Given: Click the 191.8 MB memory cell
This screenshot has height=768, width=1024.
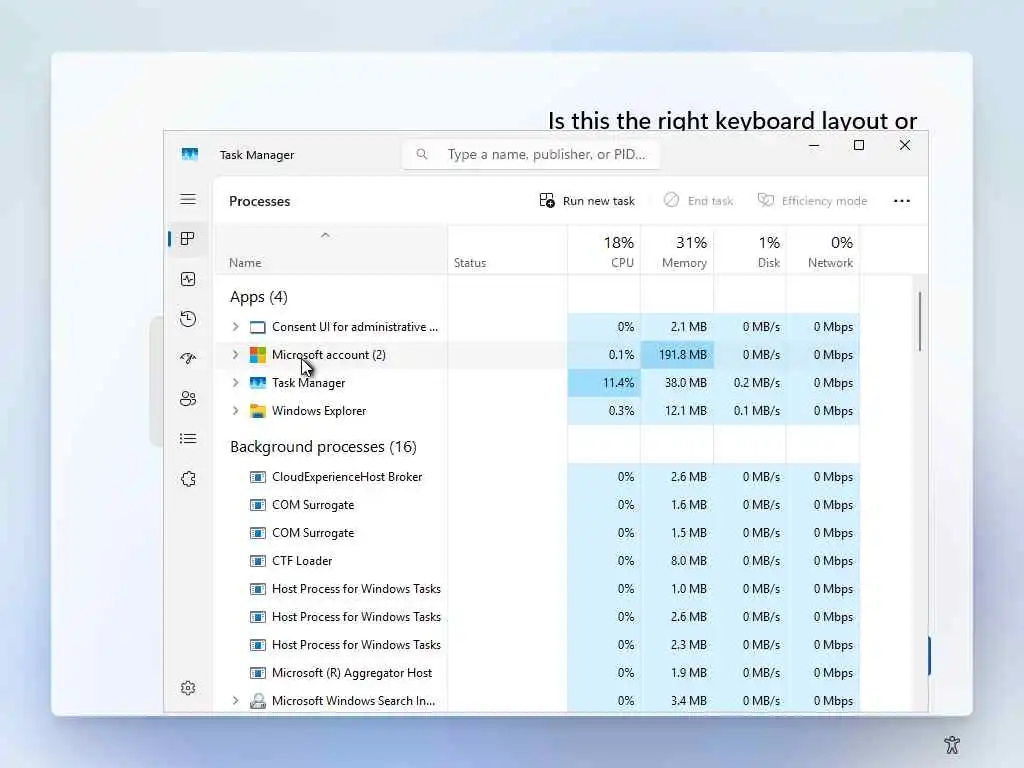Looking at the screenshot, I should point(677,355).
